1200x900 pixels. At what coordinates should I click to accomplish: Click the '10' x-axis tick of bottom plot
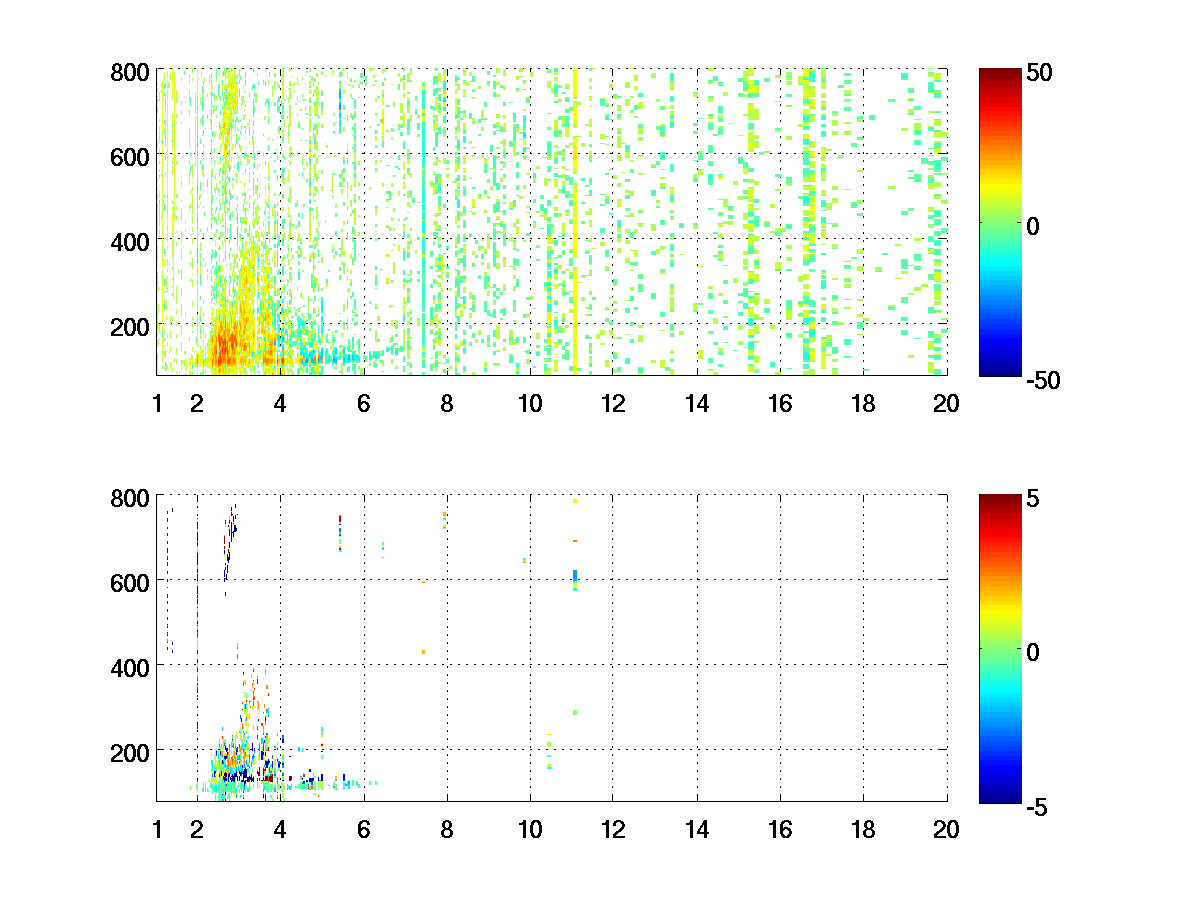[x=530, y=829]
